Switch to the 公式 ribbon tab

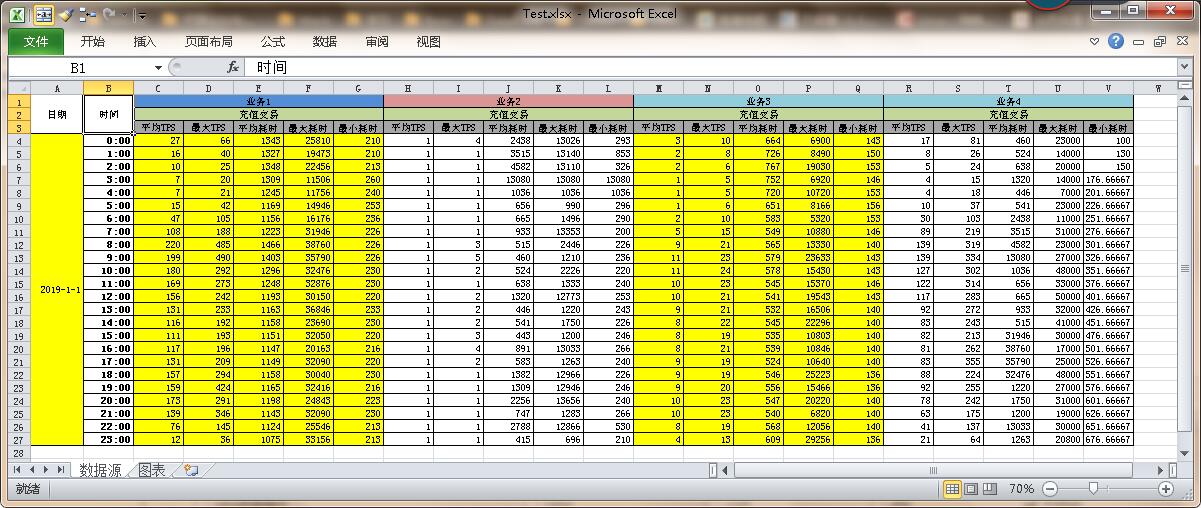[272, 41]
